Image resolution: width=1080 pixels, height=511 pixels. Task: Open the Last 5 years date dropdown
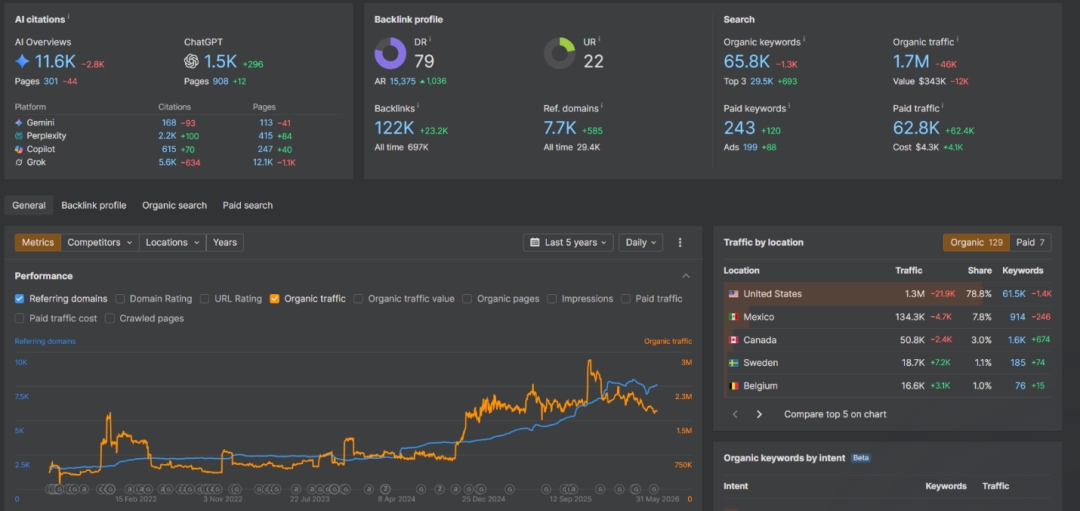[568, 242]
